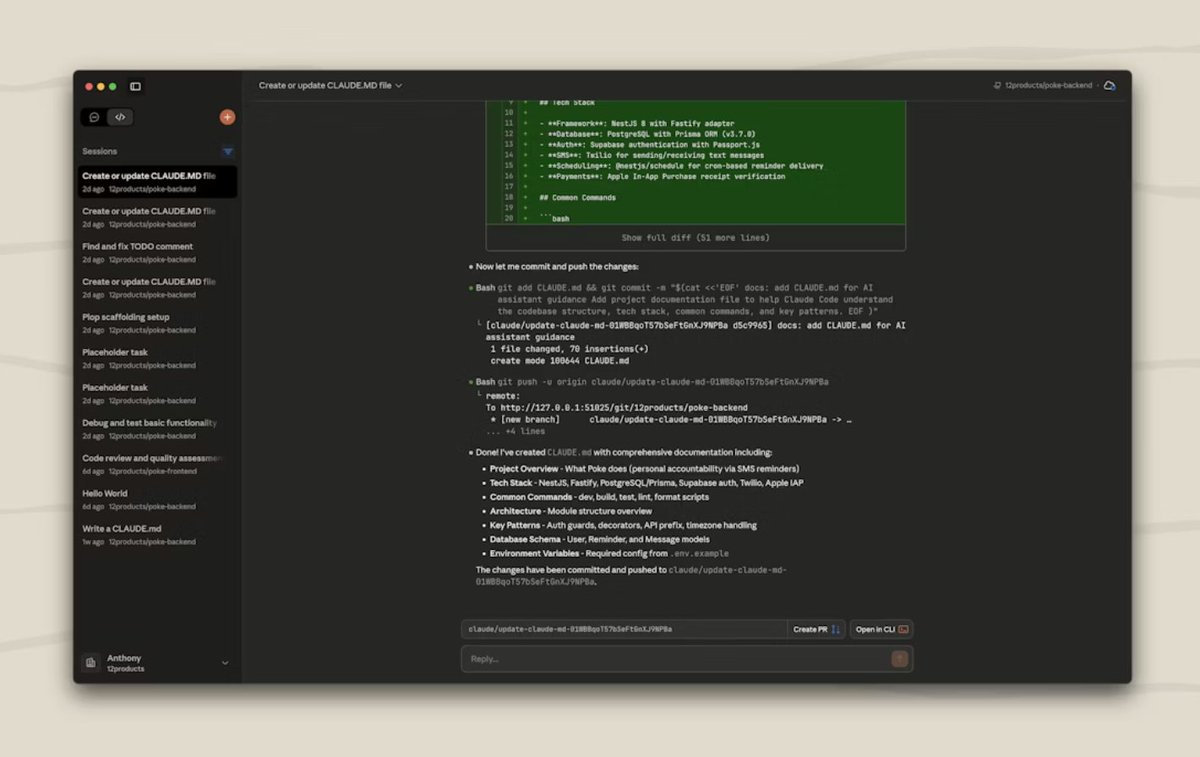Screen dimensions: 1200x757
Task: Click the Key Patterns bullet
Action: [x=623, y=525]
